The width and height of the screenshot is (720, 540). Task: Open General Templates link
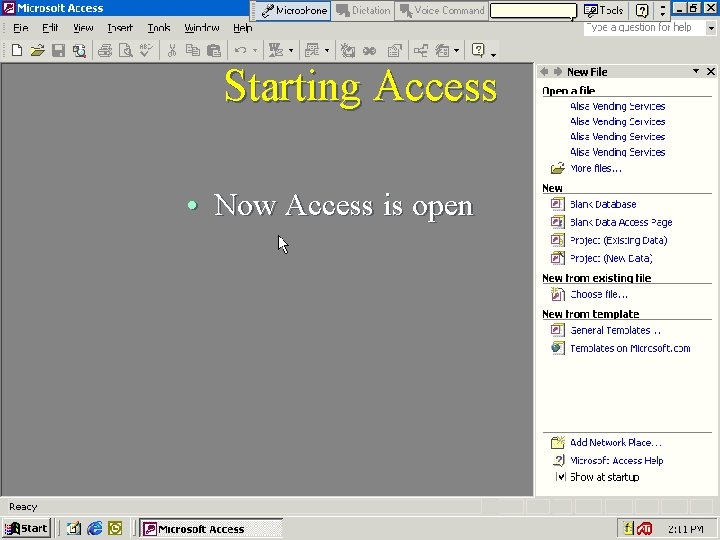(615, 330)
